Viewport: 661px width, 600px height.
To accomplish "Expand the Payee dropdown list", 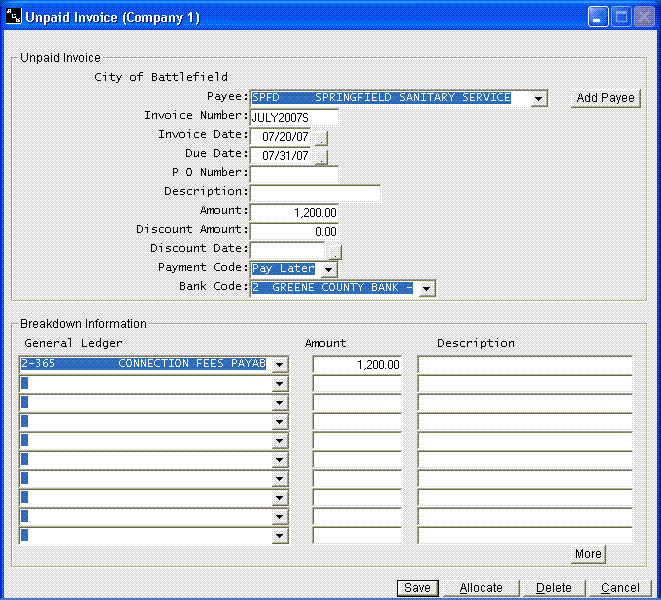I will click(x=539, y=99).
